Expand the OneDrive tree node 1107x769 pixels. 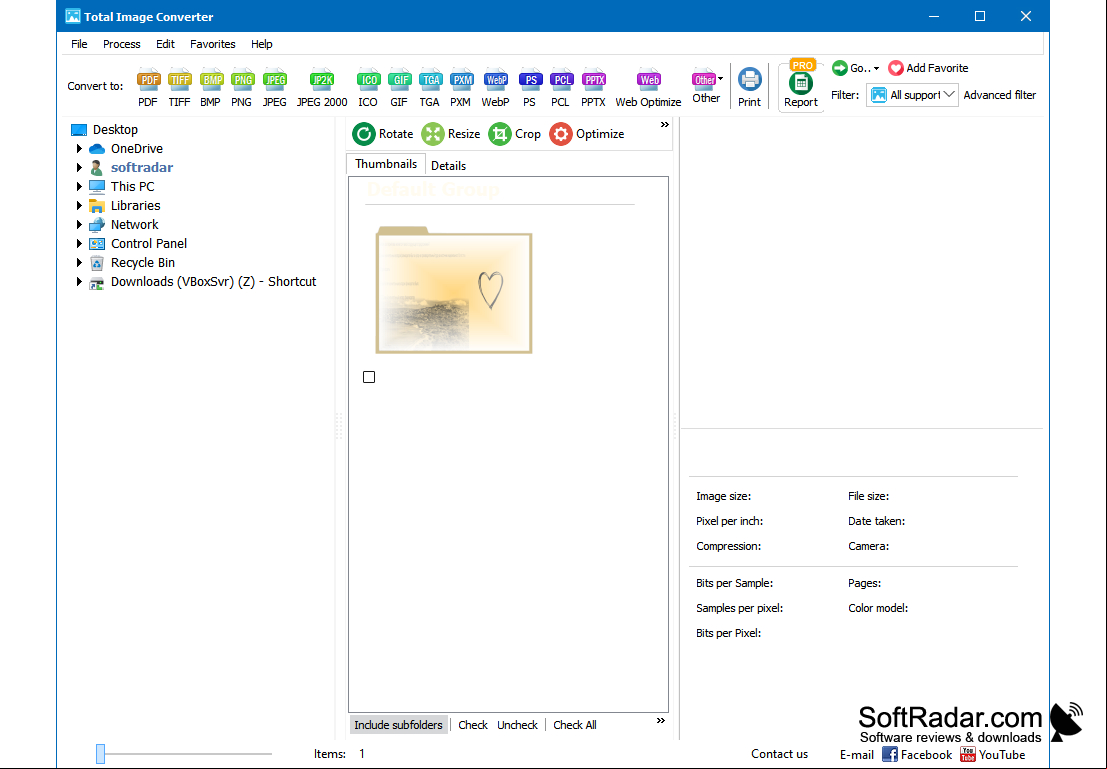coord(79,149)
